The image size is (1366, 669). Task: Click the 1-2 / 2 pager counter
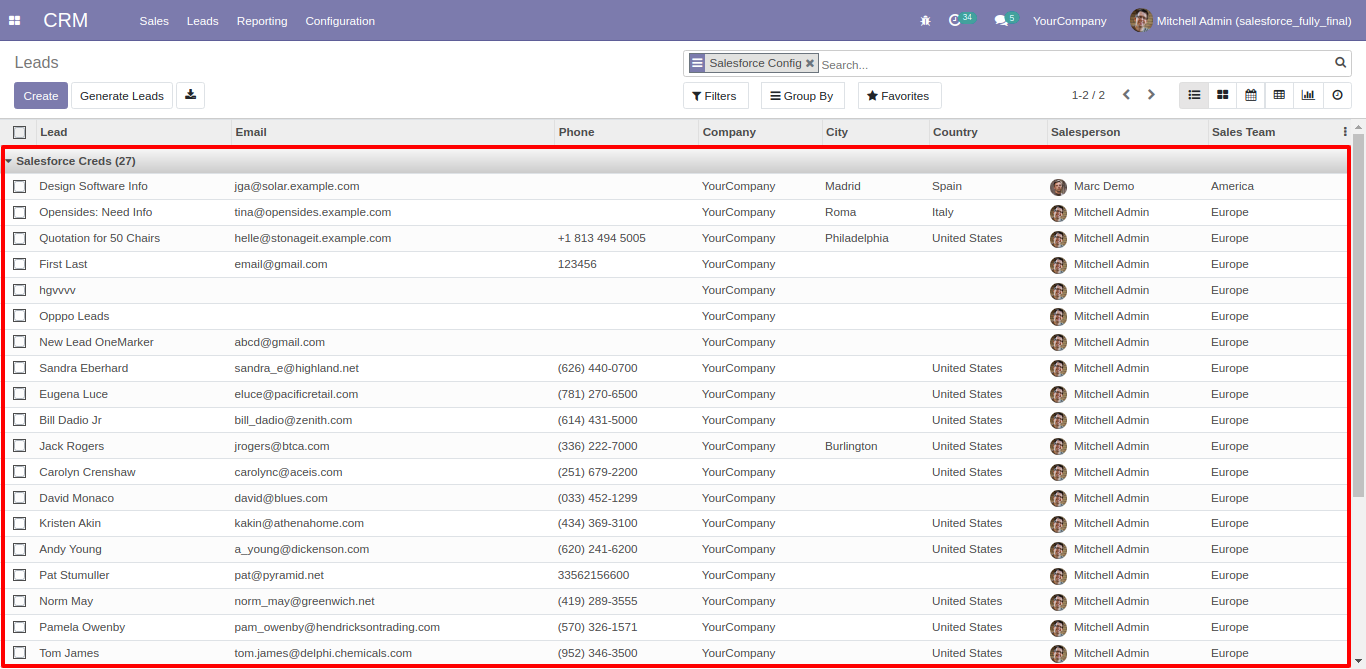[x=1088, y=96]
